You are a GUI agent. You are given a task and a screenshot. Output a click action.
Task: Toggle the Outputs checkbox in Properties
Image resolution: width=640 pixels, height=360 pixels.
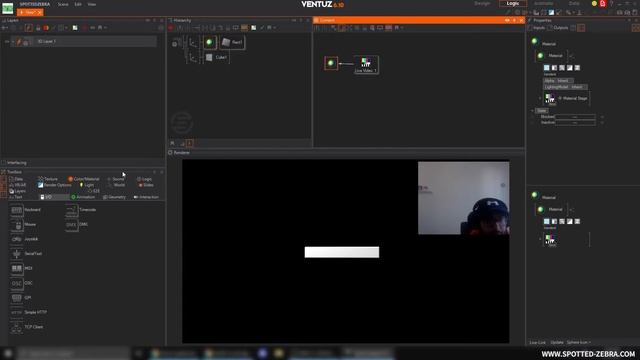(550, 28)
